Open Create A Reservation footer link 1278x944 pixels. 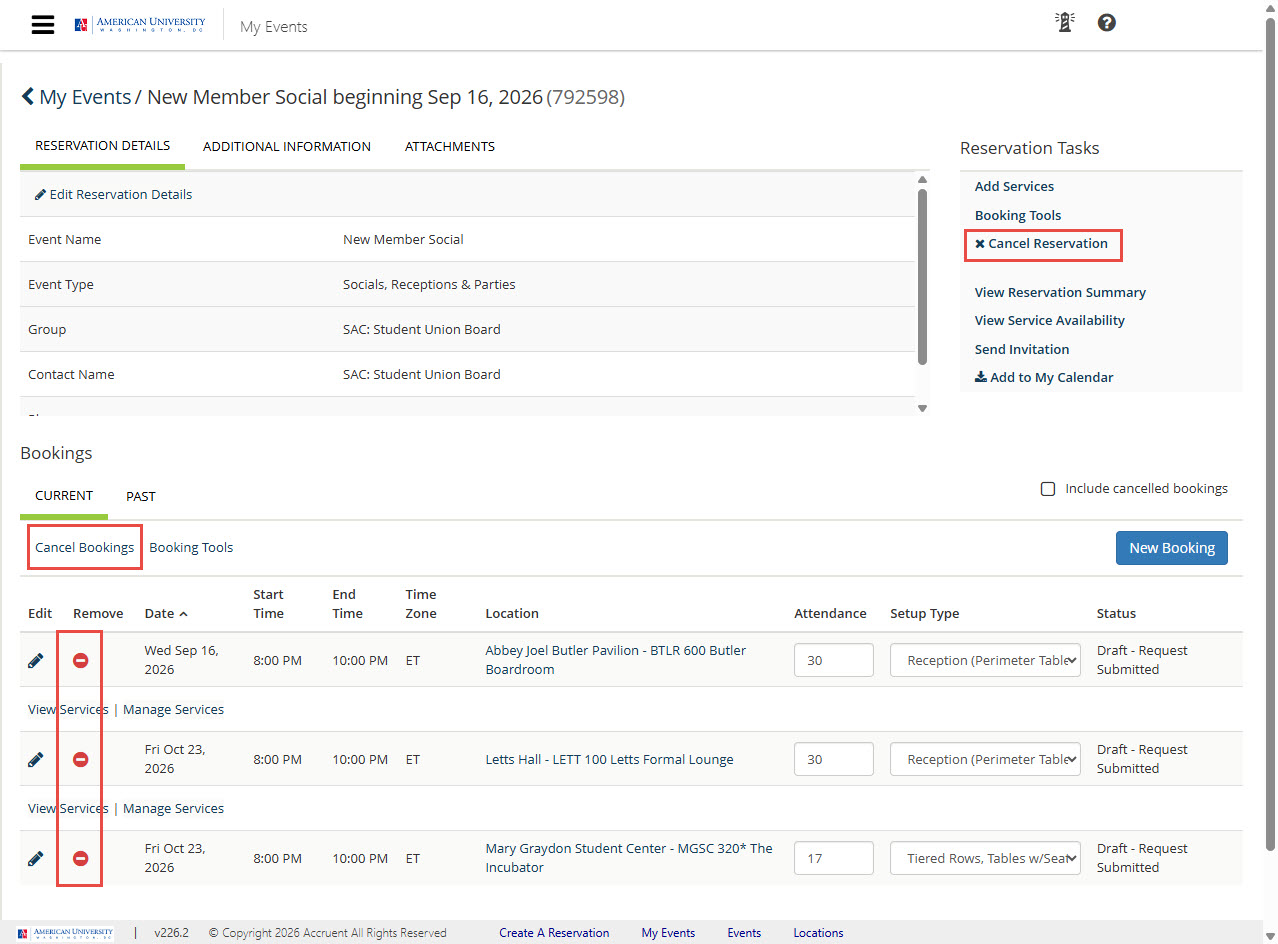(x=554, y=933)
